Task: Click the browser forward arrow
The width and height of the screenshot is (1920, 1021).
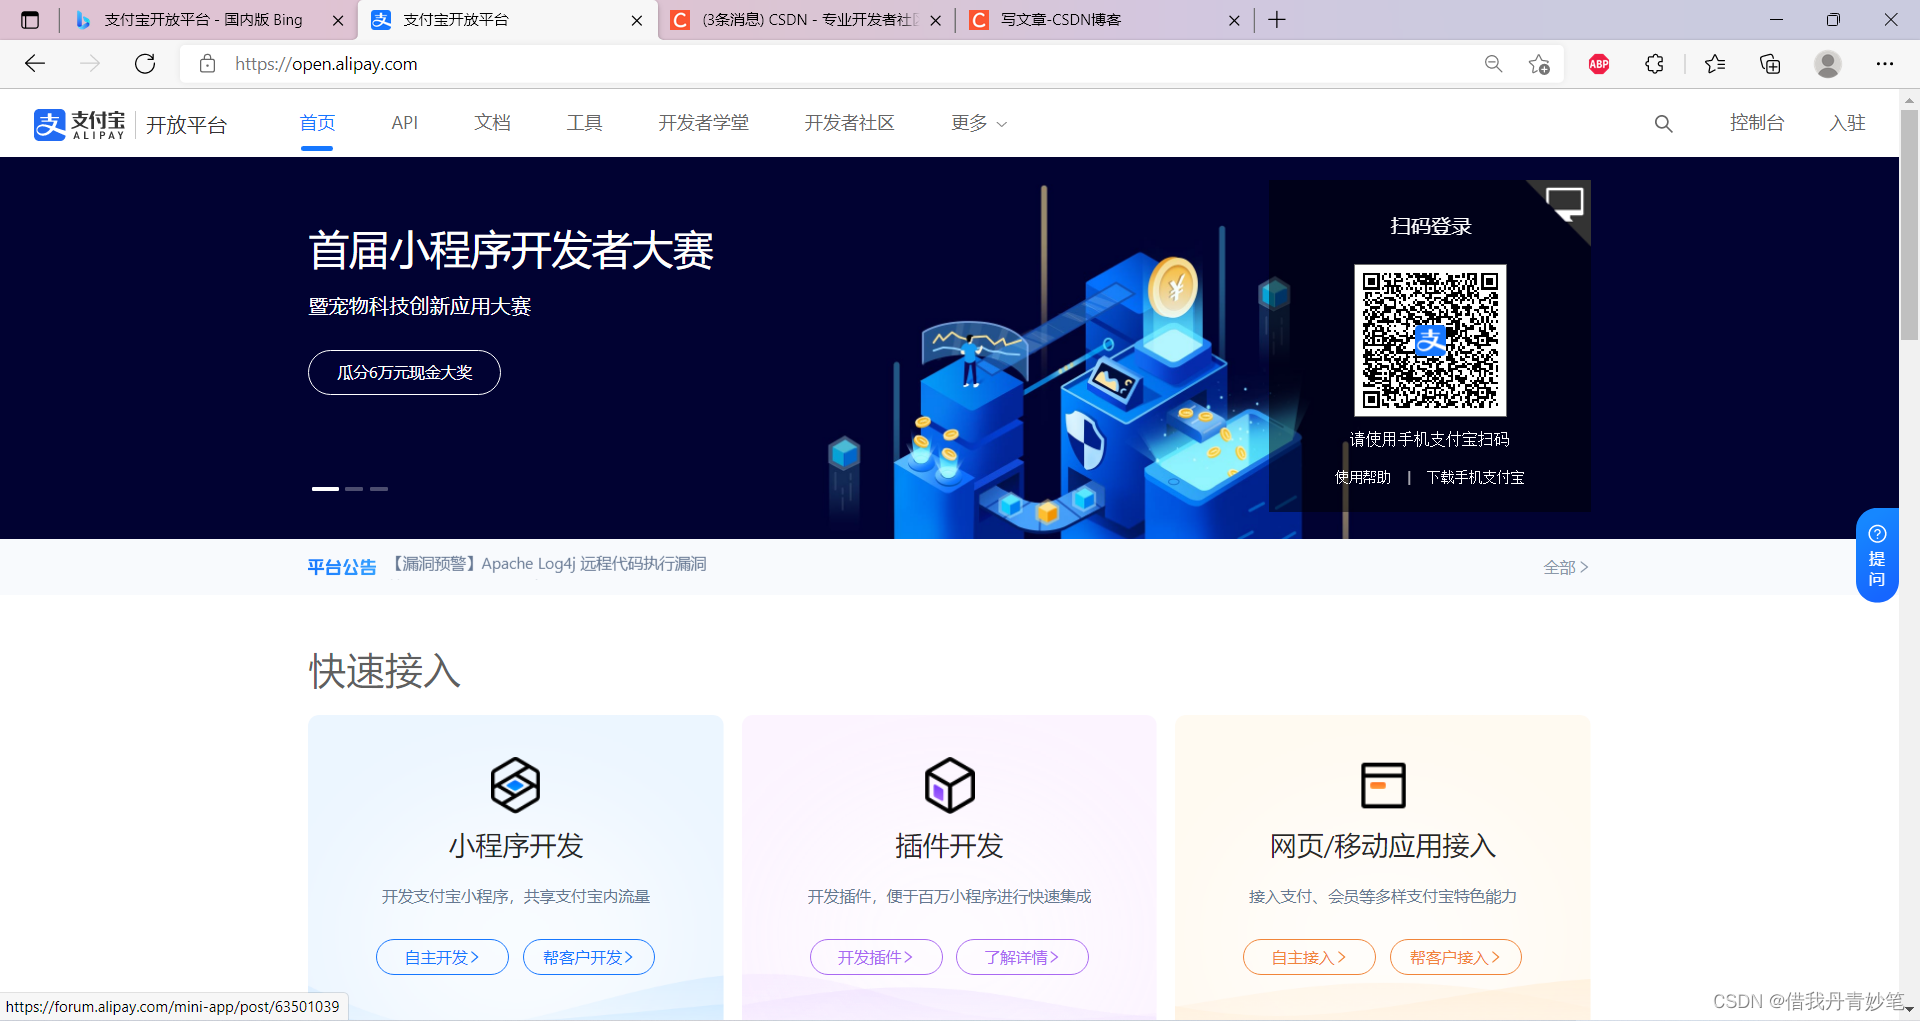Action: click(90, 64)
